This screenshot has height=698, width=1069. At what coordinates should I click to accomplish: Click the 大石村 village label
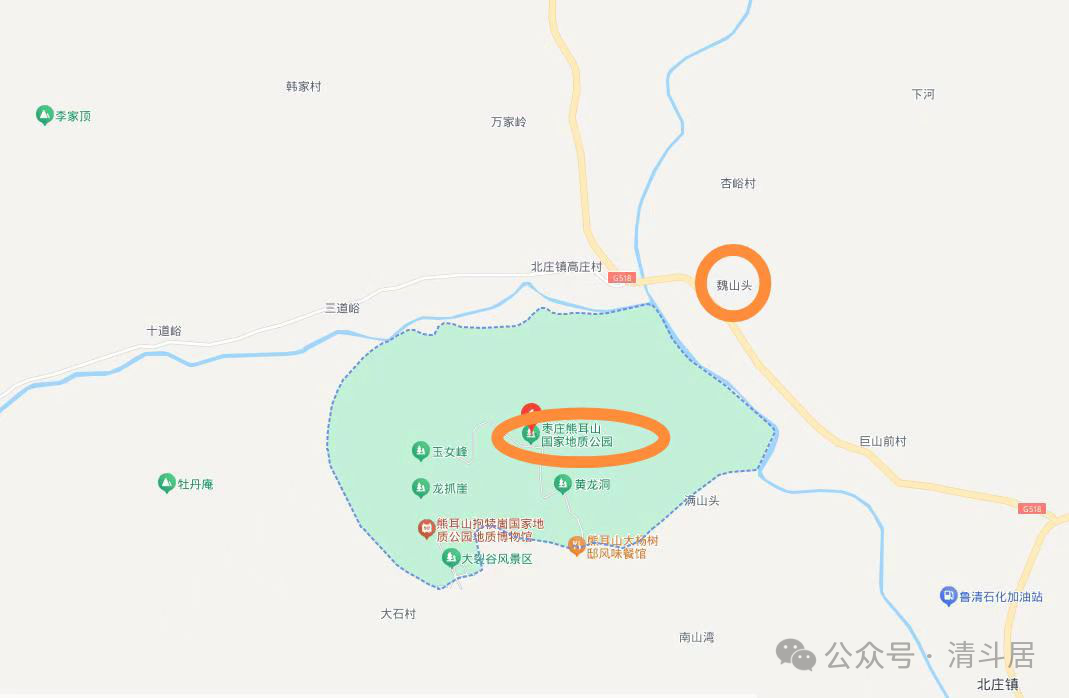(398, 613)
